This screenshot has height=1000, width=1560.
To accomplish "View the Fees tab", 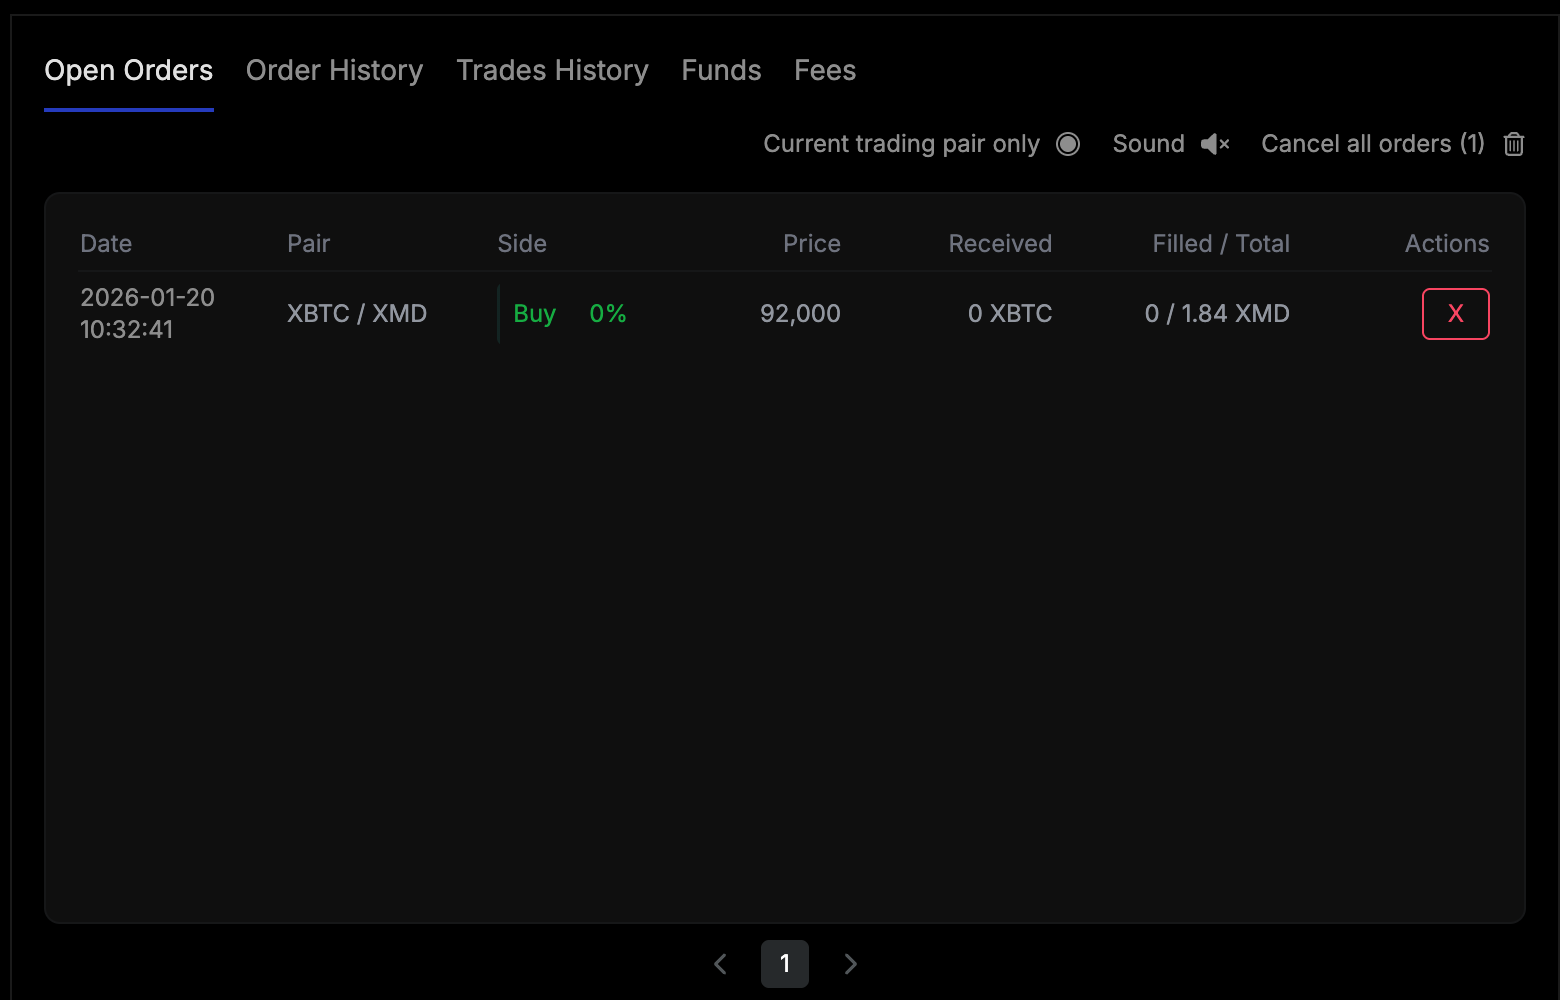I will click(825, 71).
